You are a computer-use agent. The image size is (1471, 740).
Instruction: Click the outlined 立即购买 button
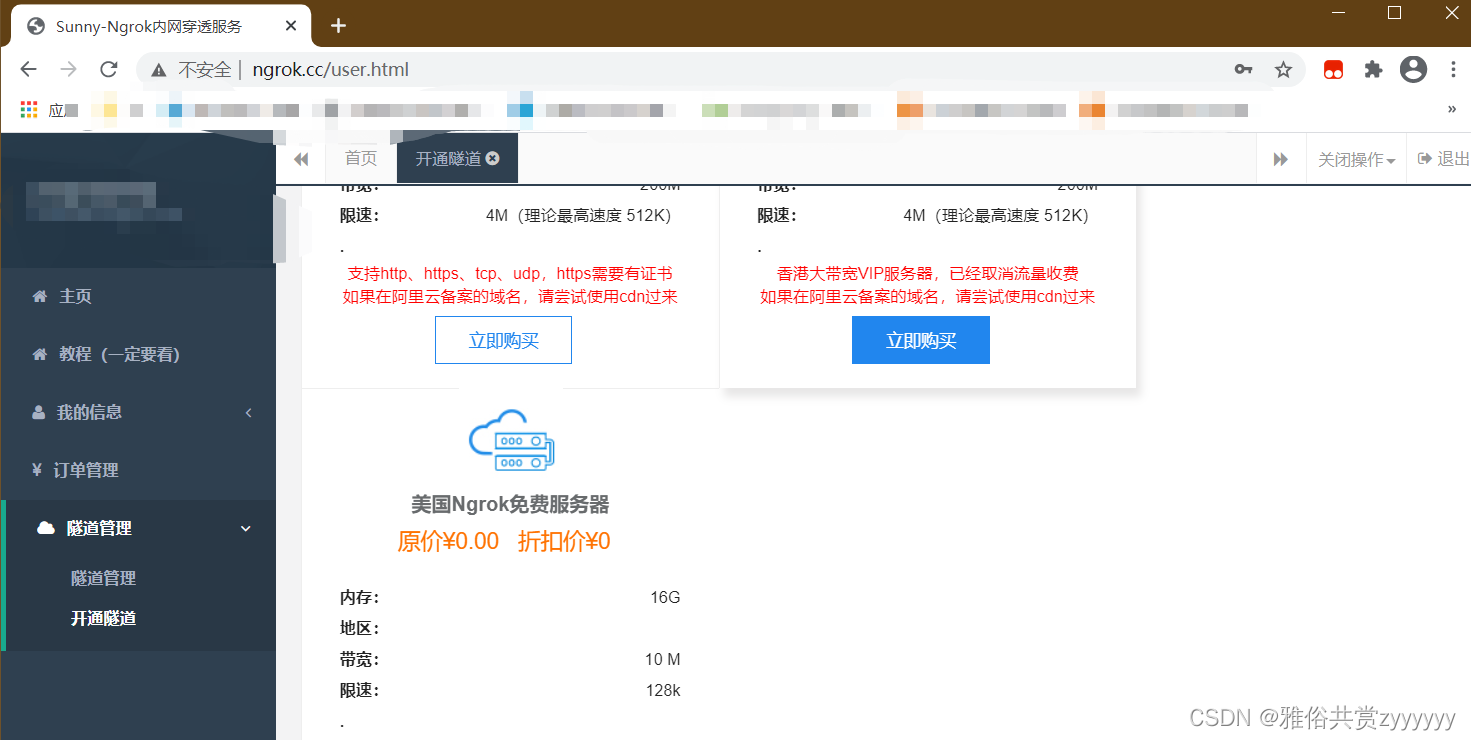click(503, 340)
